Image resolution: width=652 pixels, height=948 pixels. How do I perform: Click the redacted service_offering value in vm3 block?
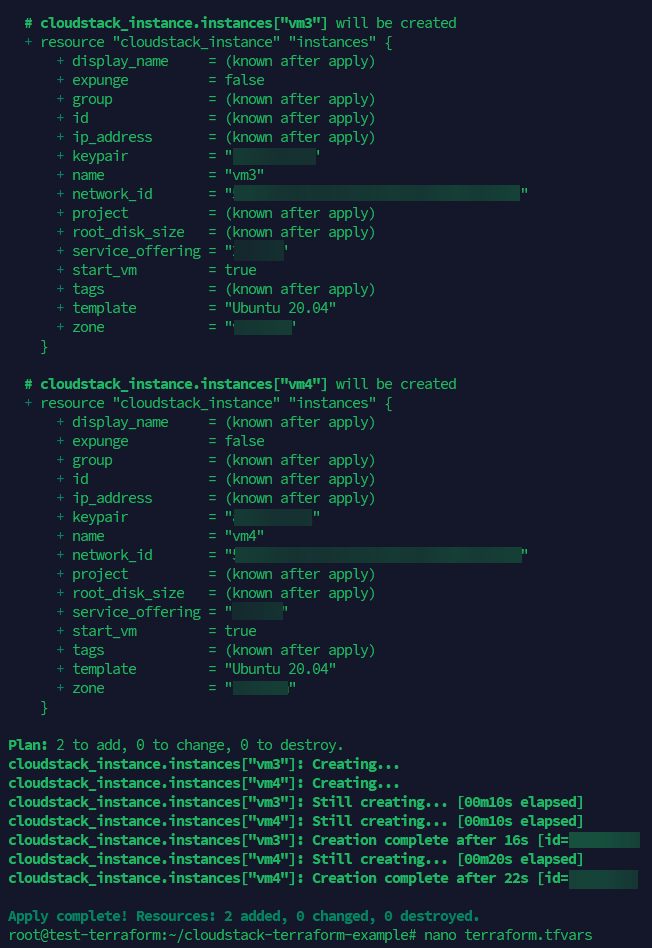click(257, 251)
